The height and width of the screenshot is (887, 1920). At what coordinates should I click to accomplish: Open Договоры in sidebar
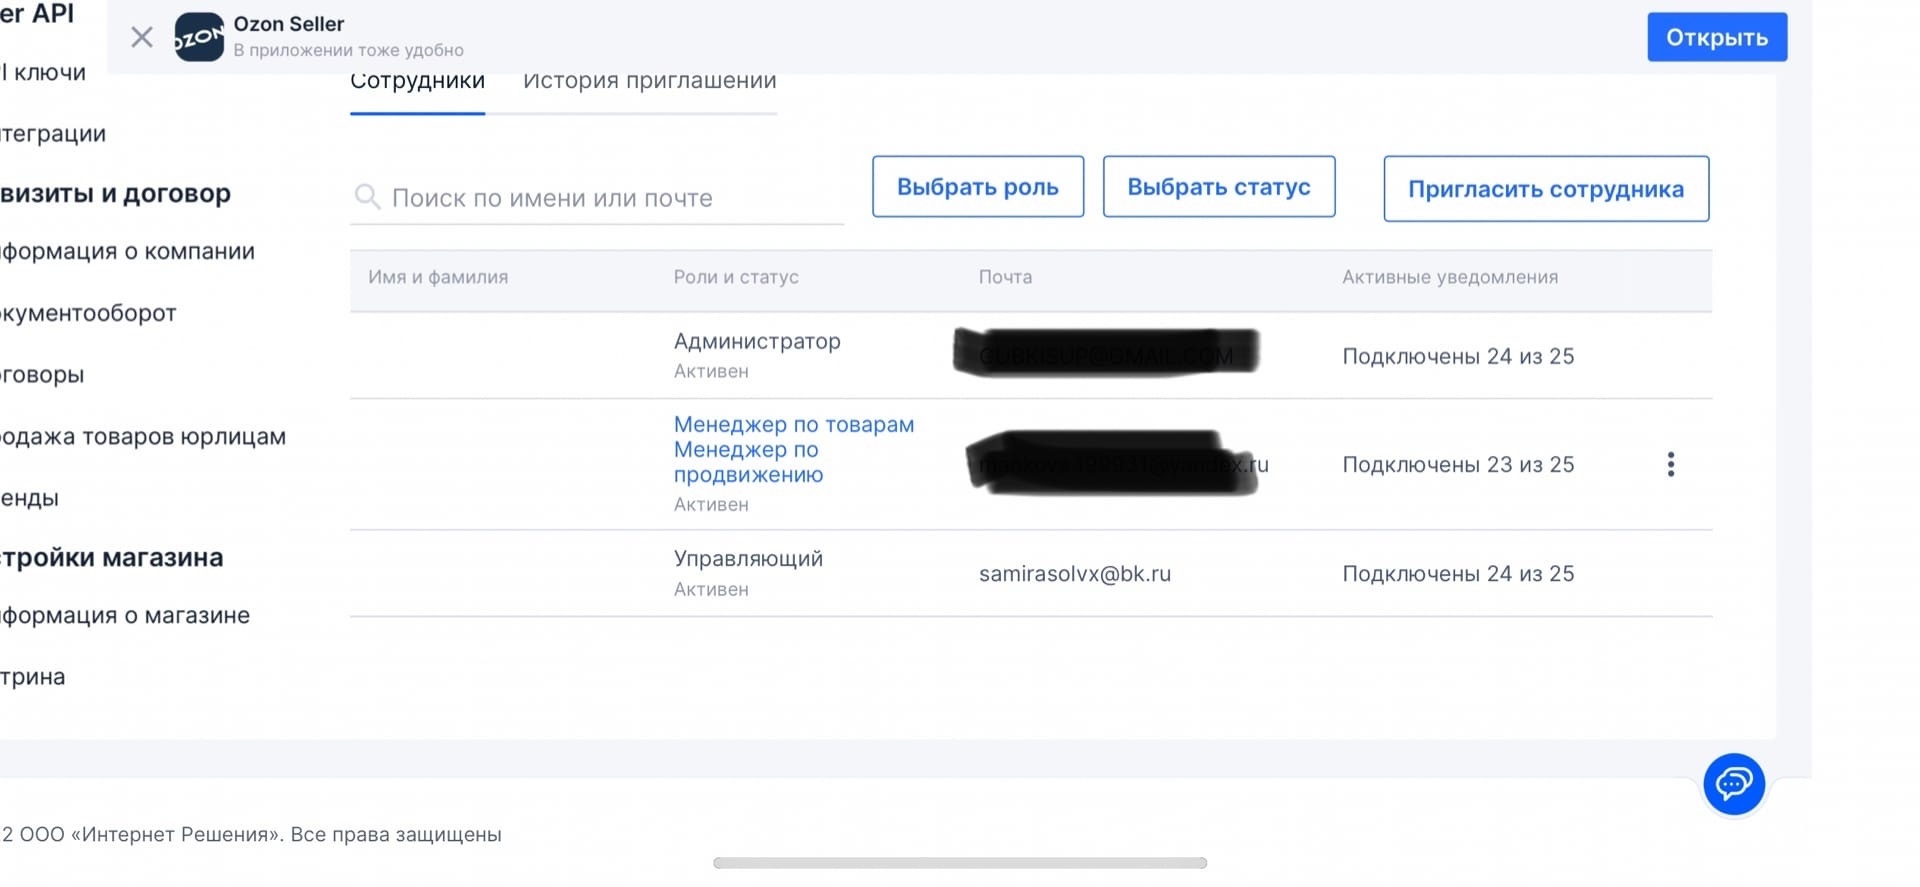(x=42, y=375)
